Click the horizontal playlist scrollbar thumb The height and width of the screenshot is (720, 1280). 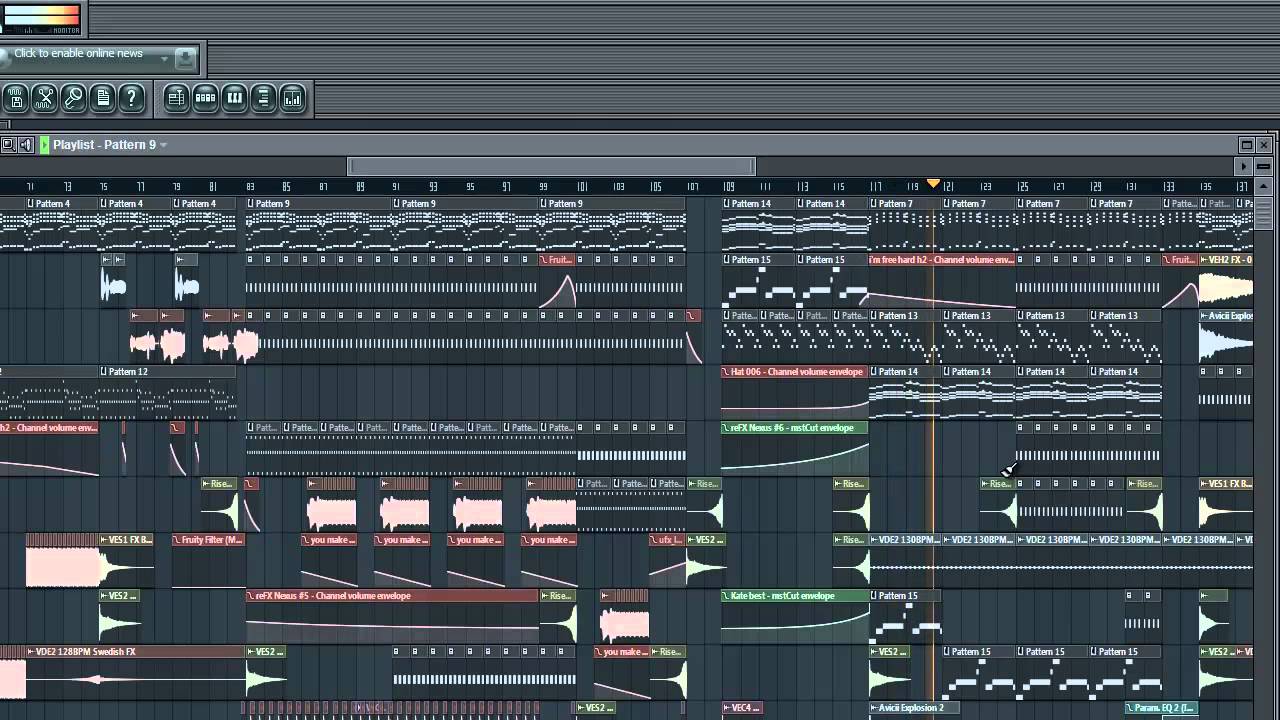pyautogui.click(x=551, y=166)
